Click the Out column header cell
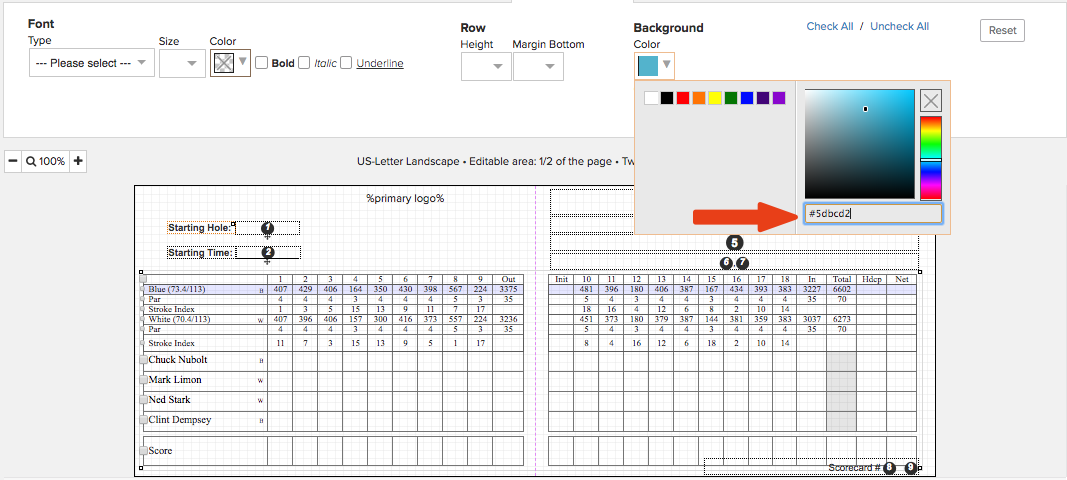 click(x=508, y=279)
